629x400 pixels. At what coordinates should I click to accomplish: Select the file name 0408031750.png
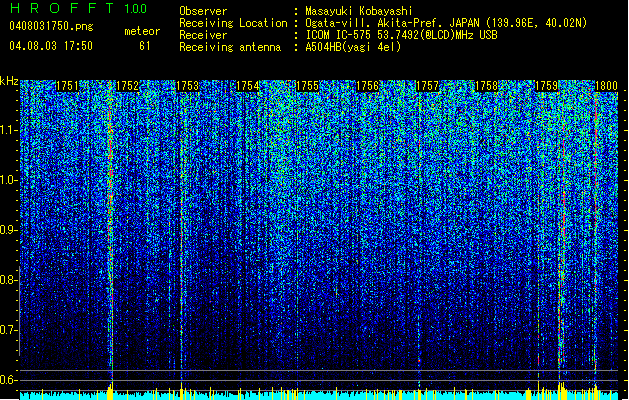[x=51, y=26]
